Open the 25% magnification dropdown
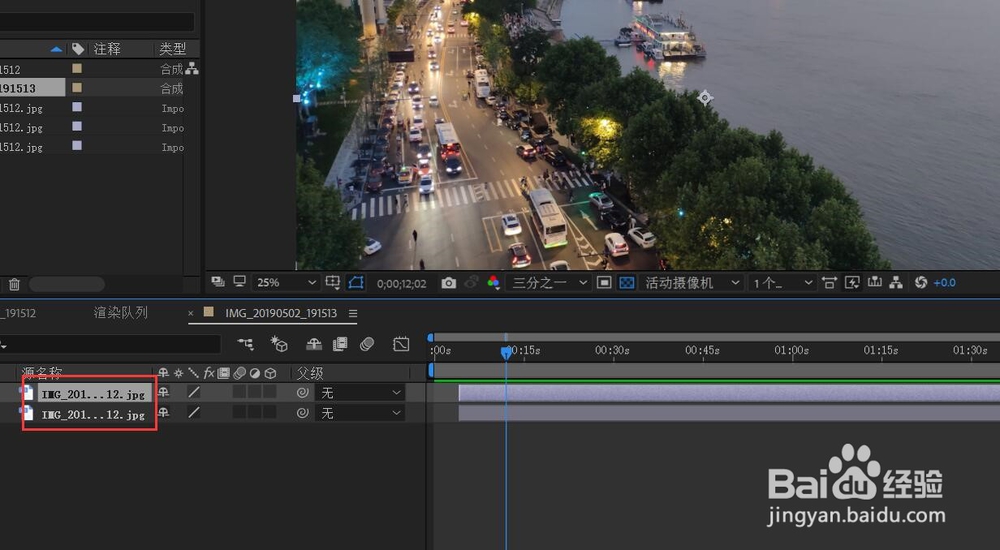This screenshot has width=1000, height=550. pyautogui.click(x=286, y=283)
